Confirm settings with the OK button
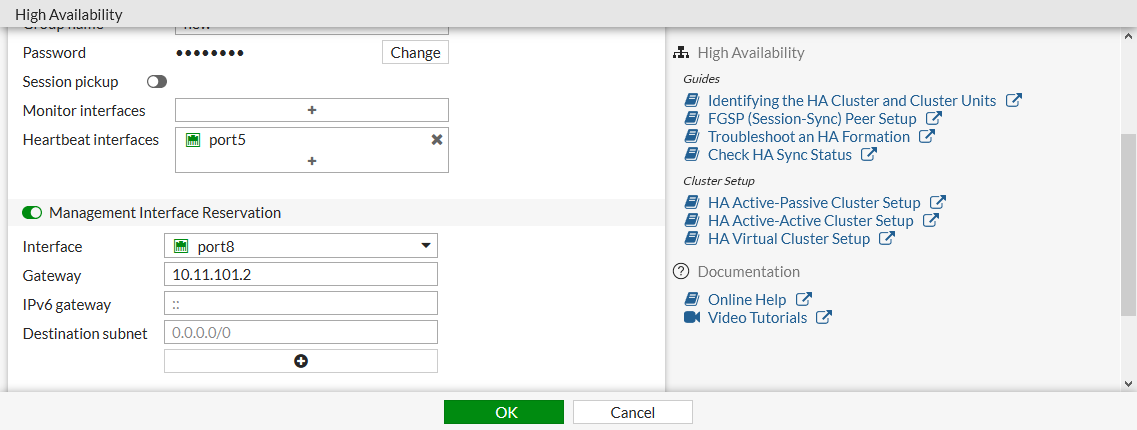The image size is (1137, 430). [504, 412]
